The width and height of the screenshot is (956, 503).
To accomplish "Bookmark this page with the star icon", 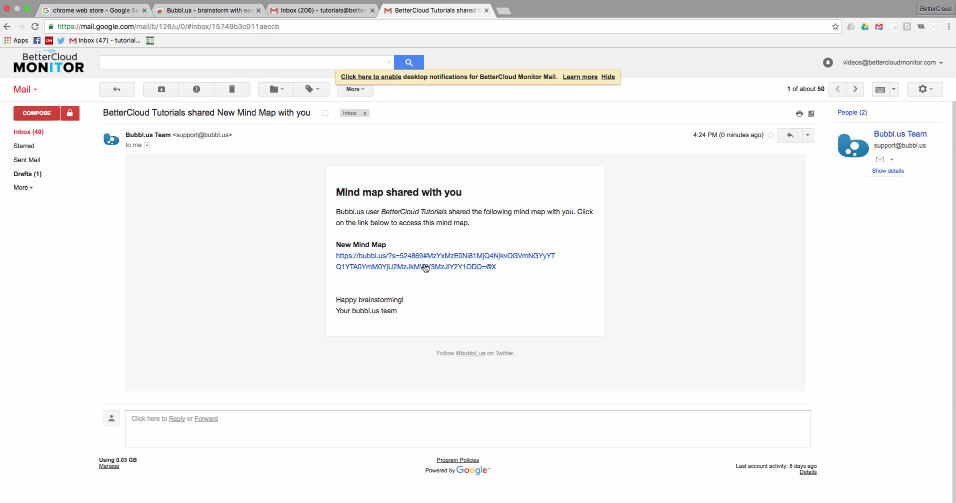I will click(x=835, y=26).
